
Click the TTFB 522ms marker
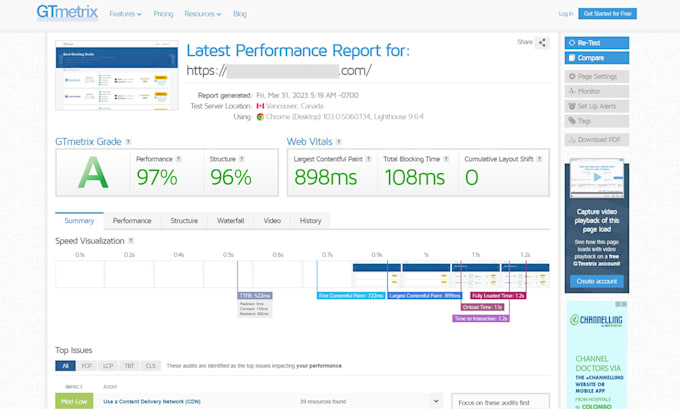click(255, 296)
